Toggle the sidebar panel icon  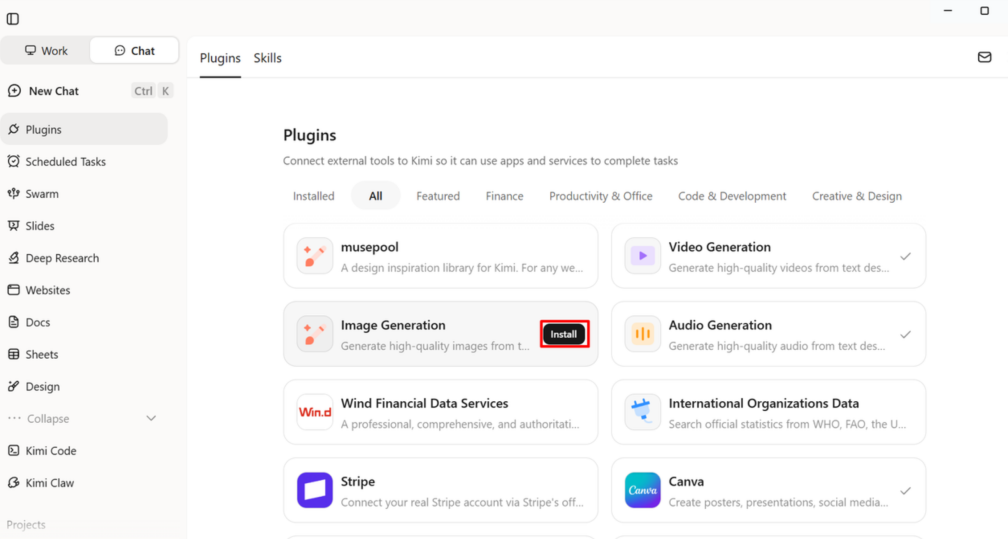(x=13, y=19)
